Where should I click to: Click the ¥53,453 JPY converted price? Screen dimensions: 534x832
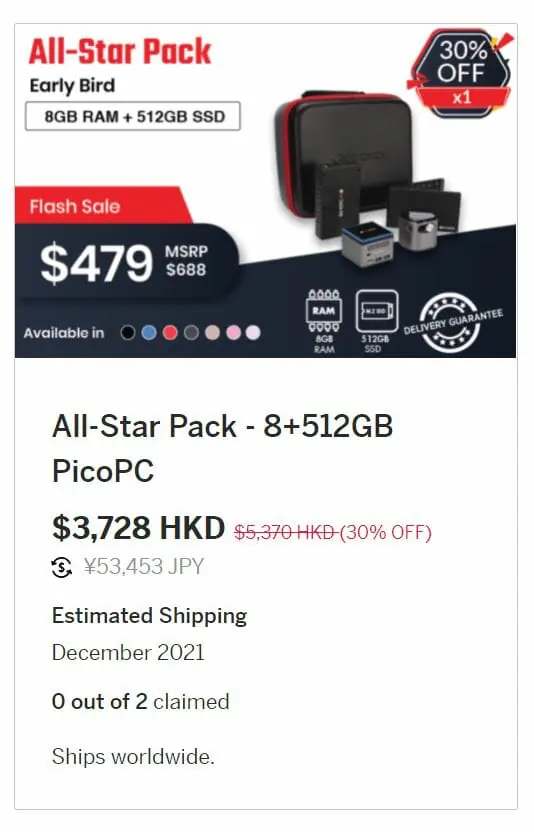pos(144,567)
